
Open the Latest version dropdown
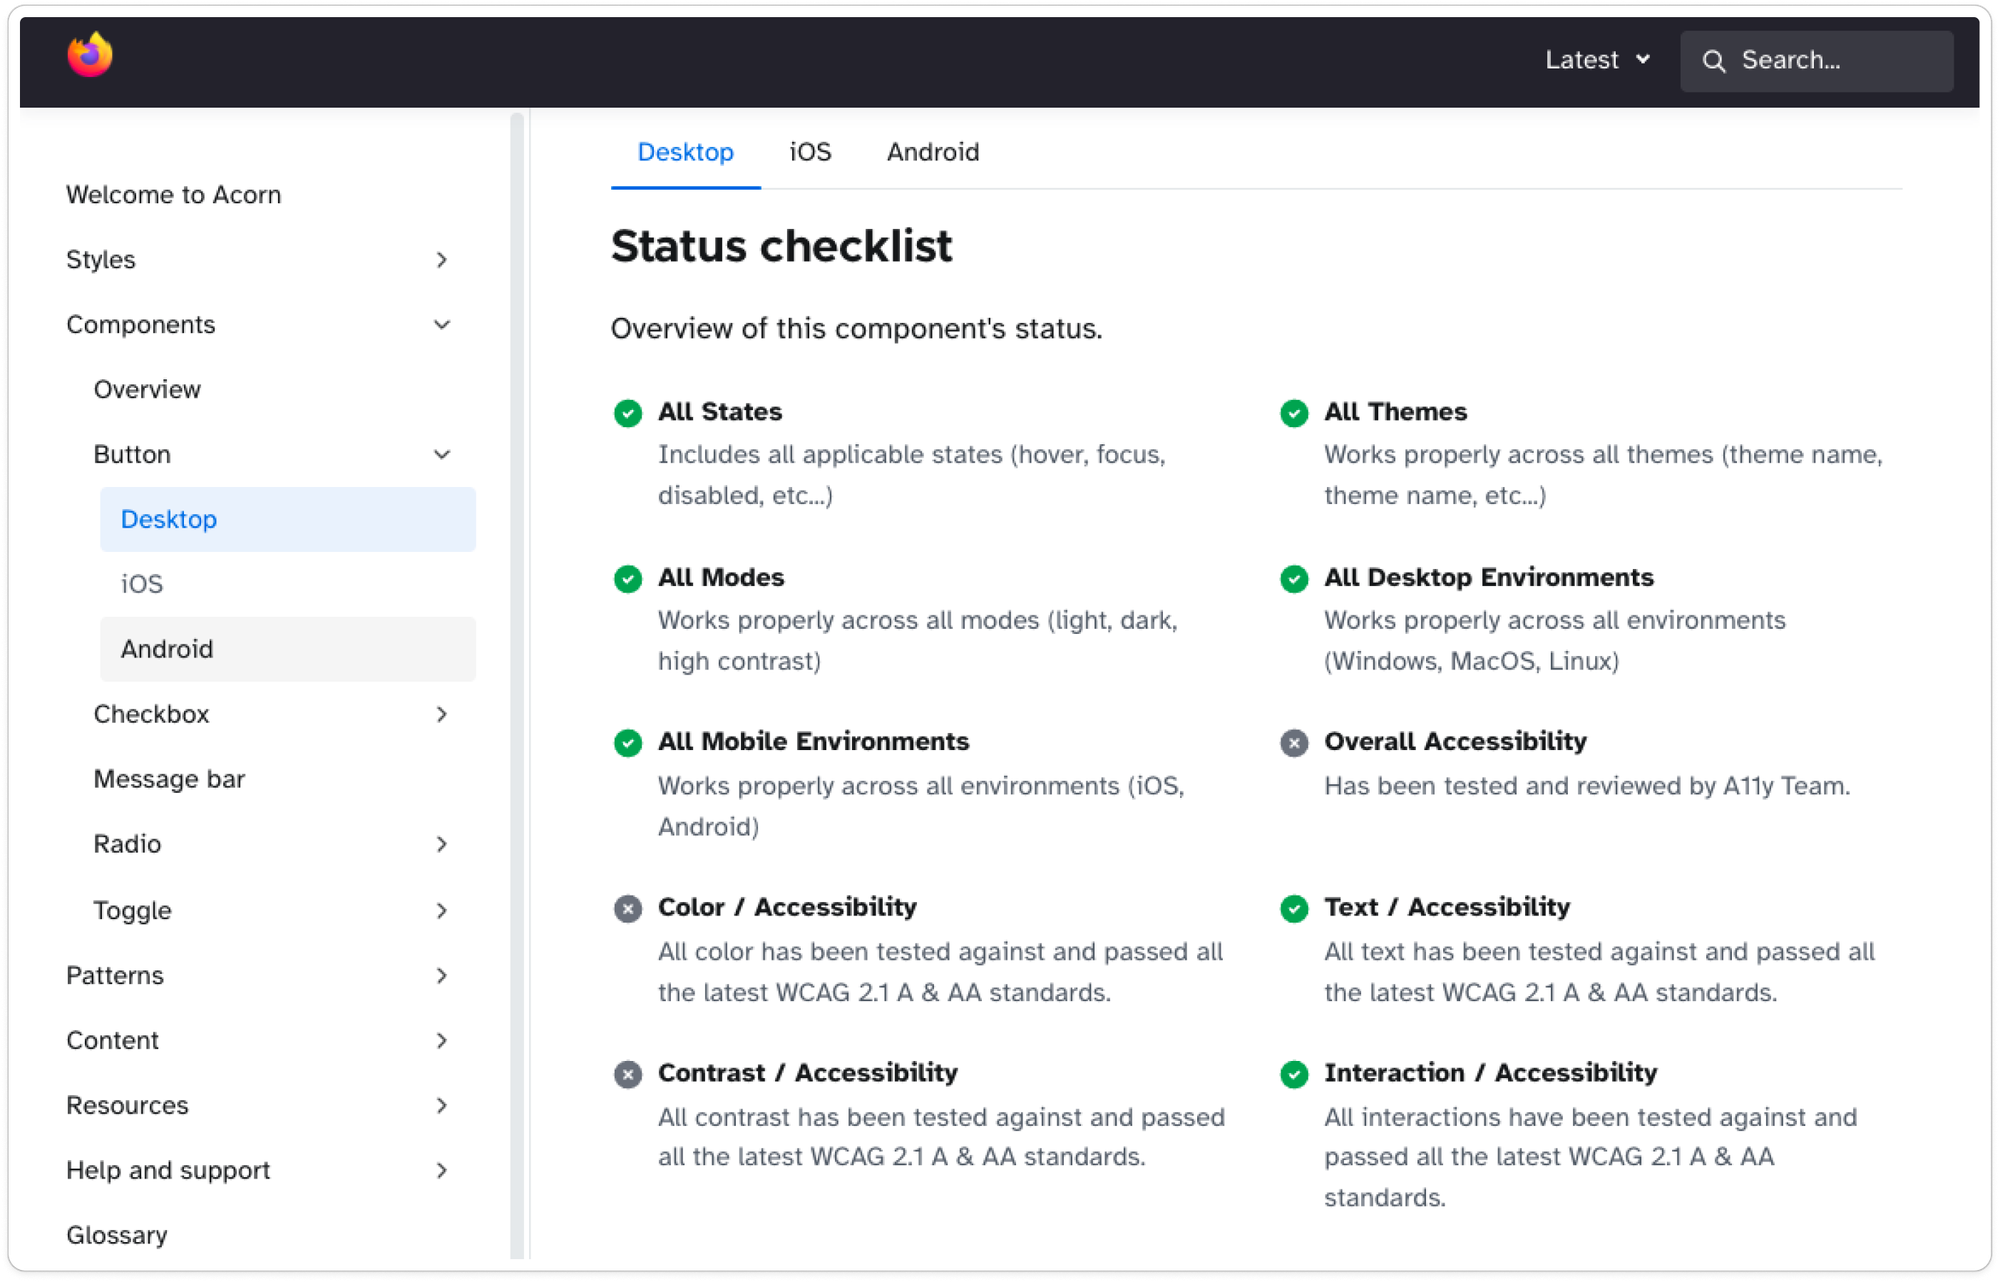[1597, 60]
